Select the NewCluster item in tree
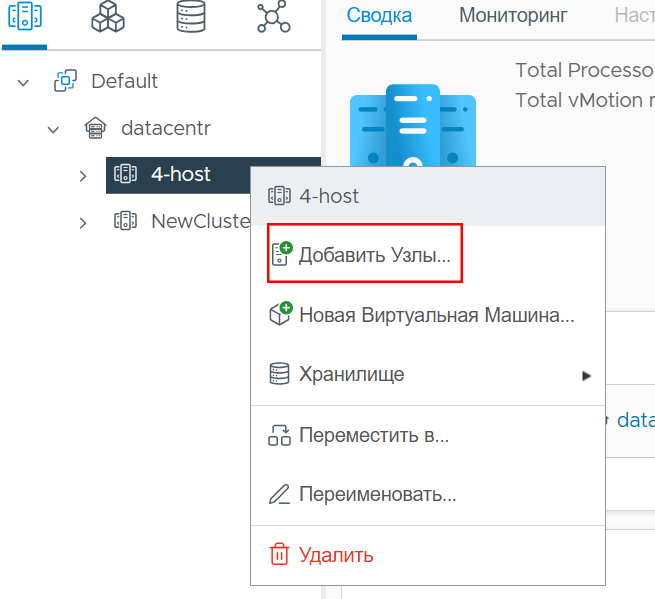The height and width of the screenshot is (599, 655). (x=201, y=221)
